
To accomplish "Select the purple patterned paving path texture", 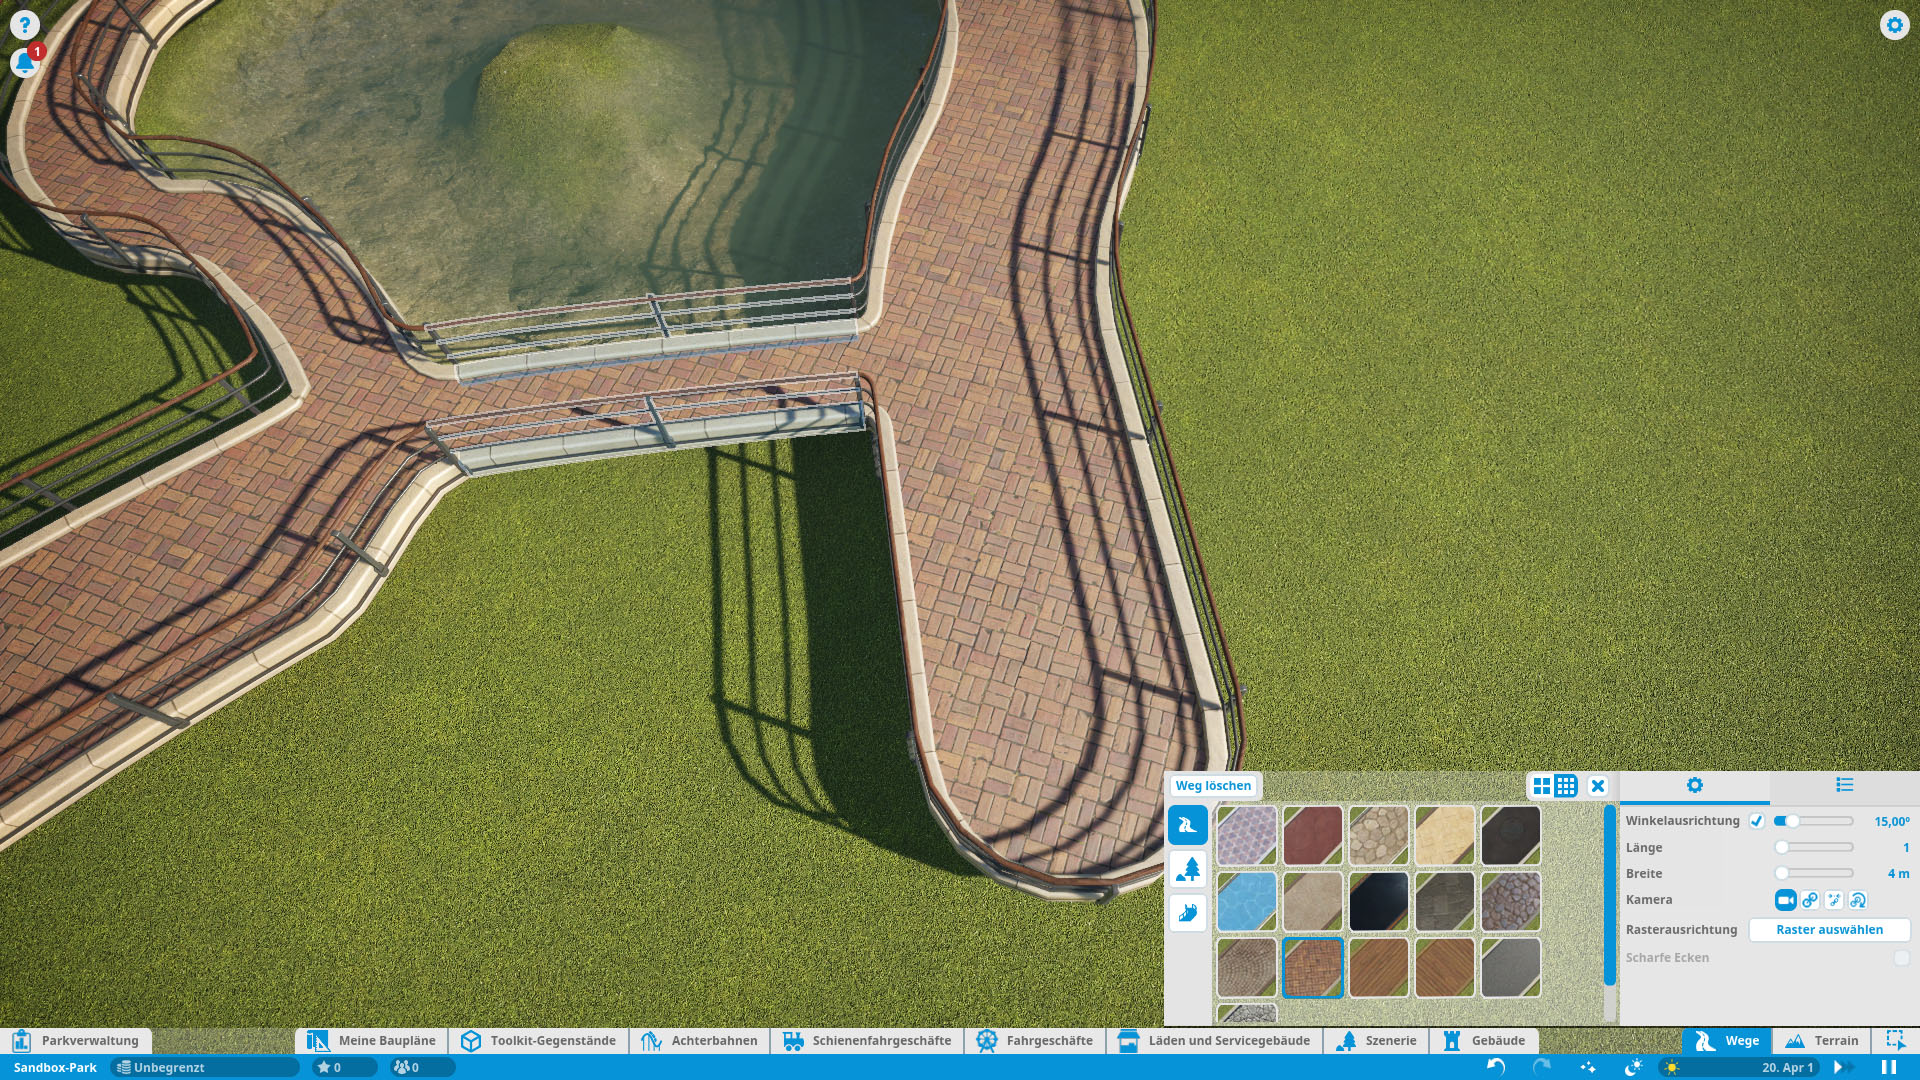I will pyautogui.click(x=1247, y=836).
